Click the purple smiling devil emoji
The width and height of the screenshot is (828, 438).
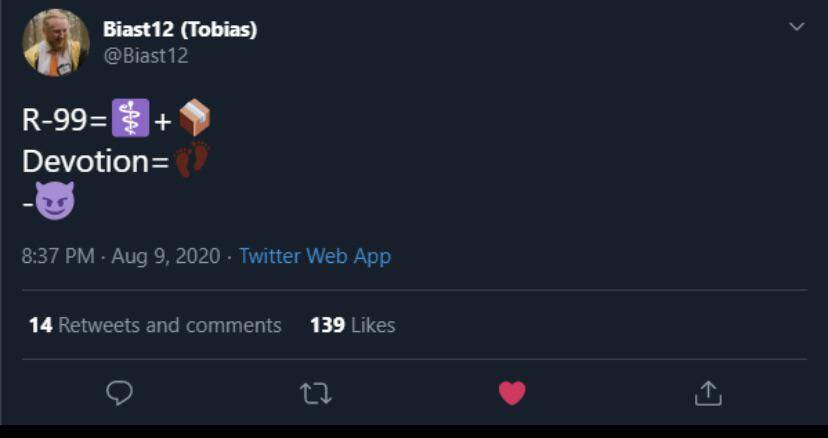(55, 201)
